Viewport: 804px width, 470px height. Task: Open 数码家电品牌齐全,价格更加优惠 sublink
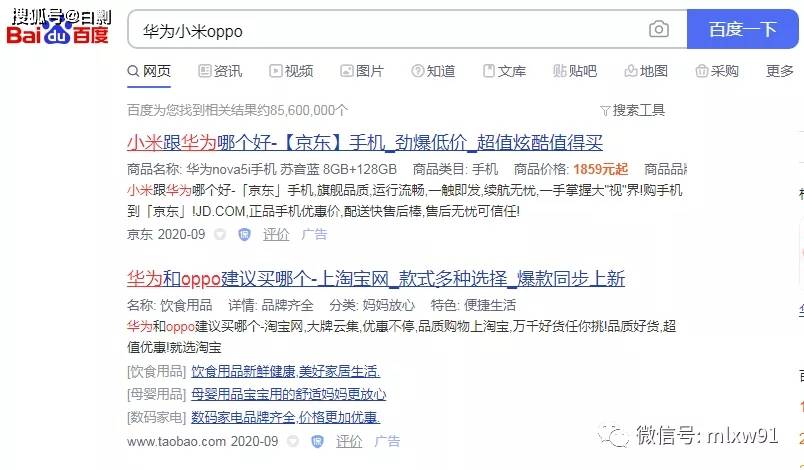pos(286,417)
